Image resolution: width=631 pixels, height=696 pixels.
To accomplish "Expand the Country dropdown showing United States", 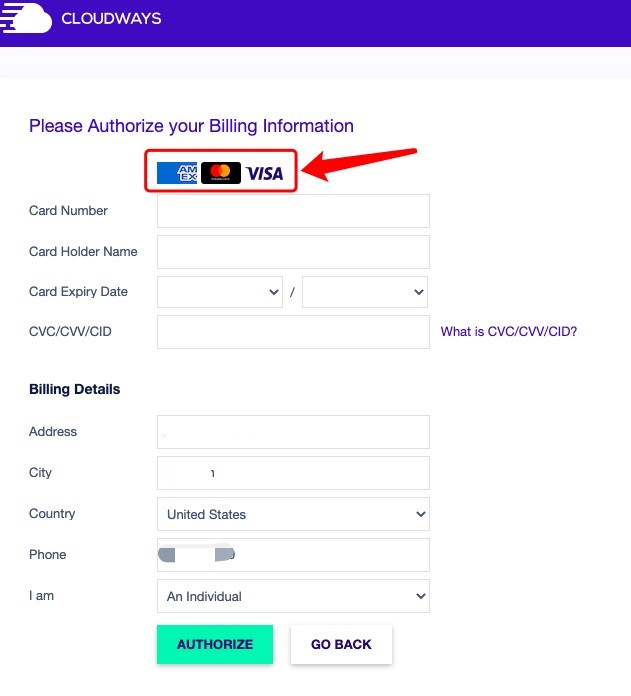I will pyautogui.click(x=293, y=514).
